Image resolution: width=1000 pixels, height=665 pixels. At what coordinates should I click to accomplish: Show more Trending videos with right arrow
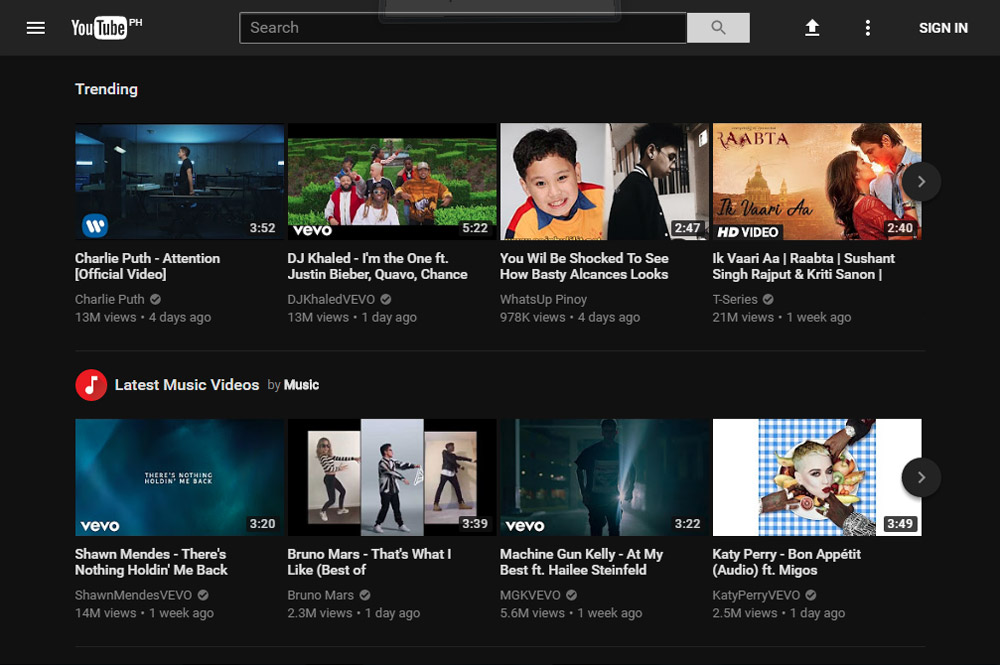[x=921, y=182]
